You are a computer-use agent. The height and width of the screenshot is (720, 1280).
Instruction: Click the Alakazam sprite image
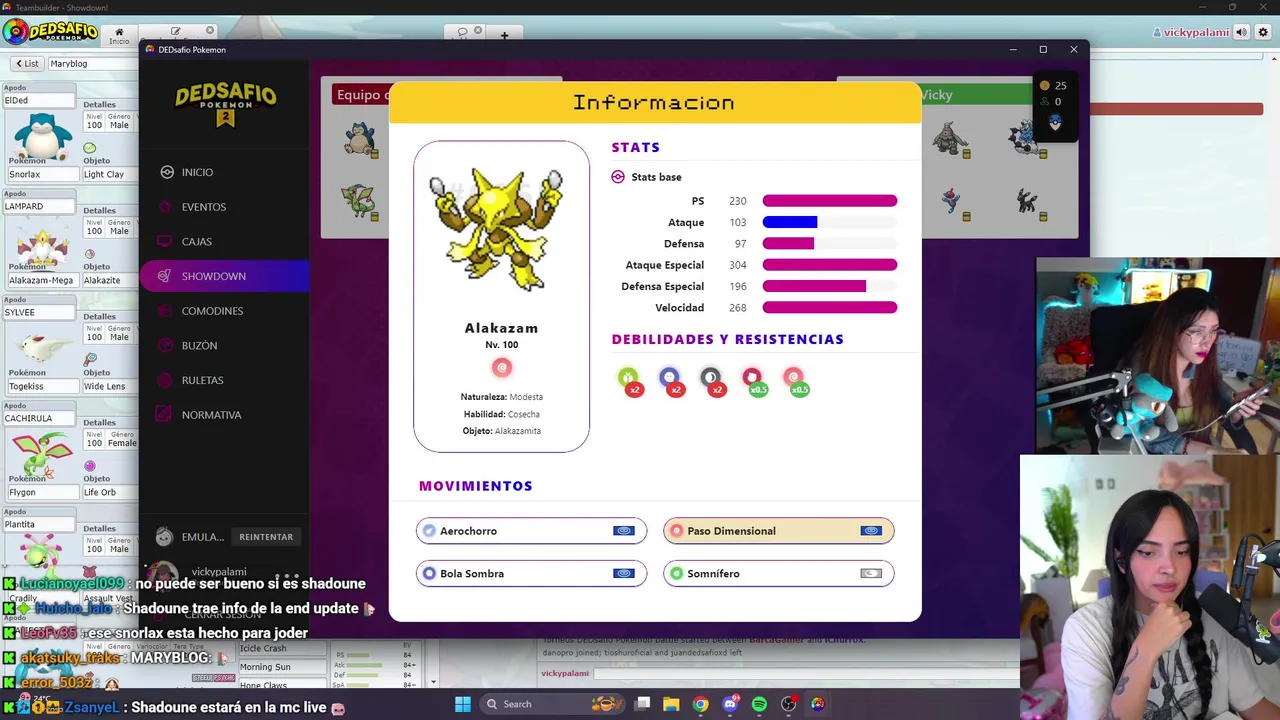[x=497, y=231]
